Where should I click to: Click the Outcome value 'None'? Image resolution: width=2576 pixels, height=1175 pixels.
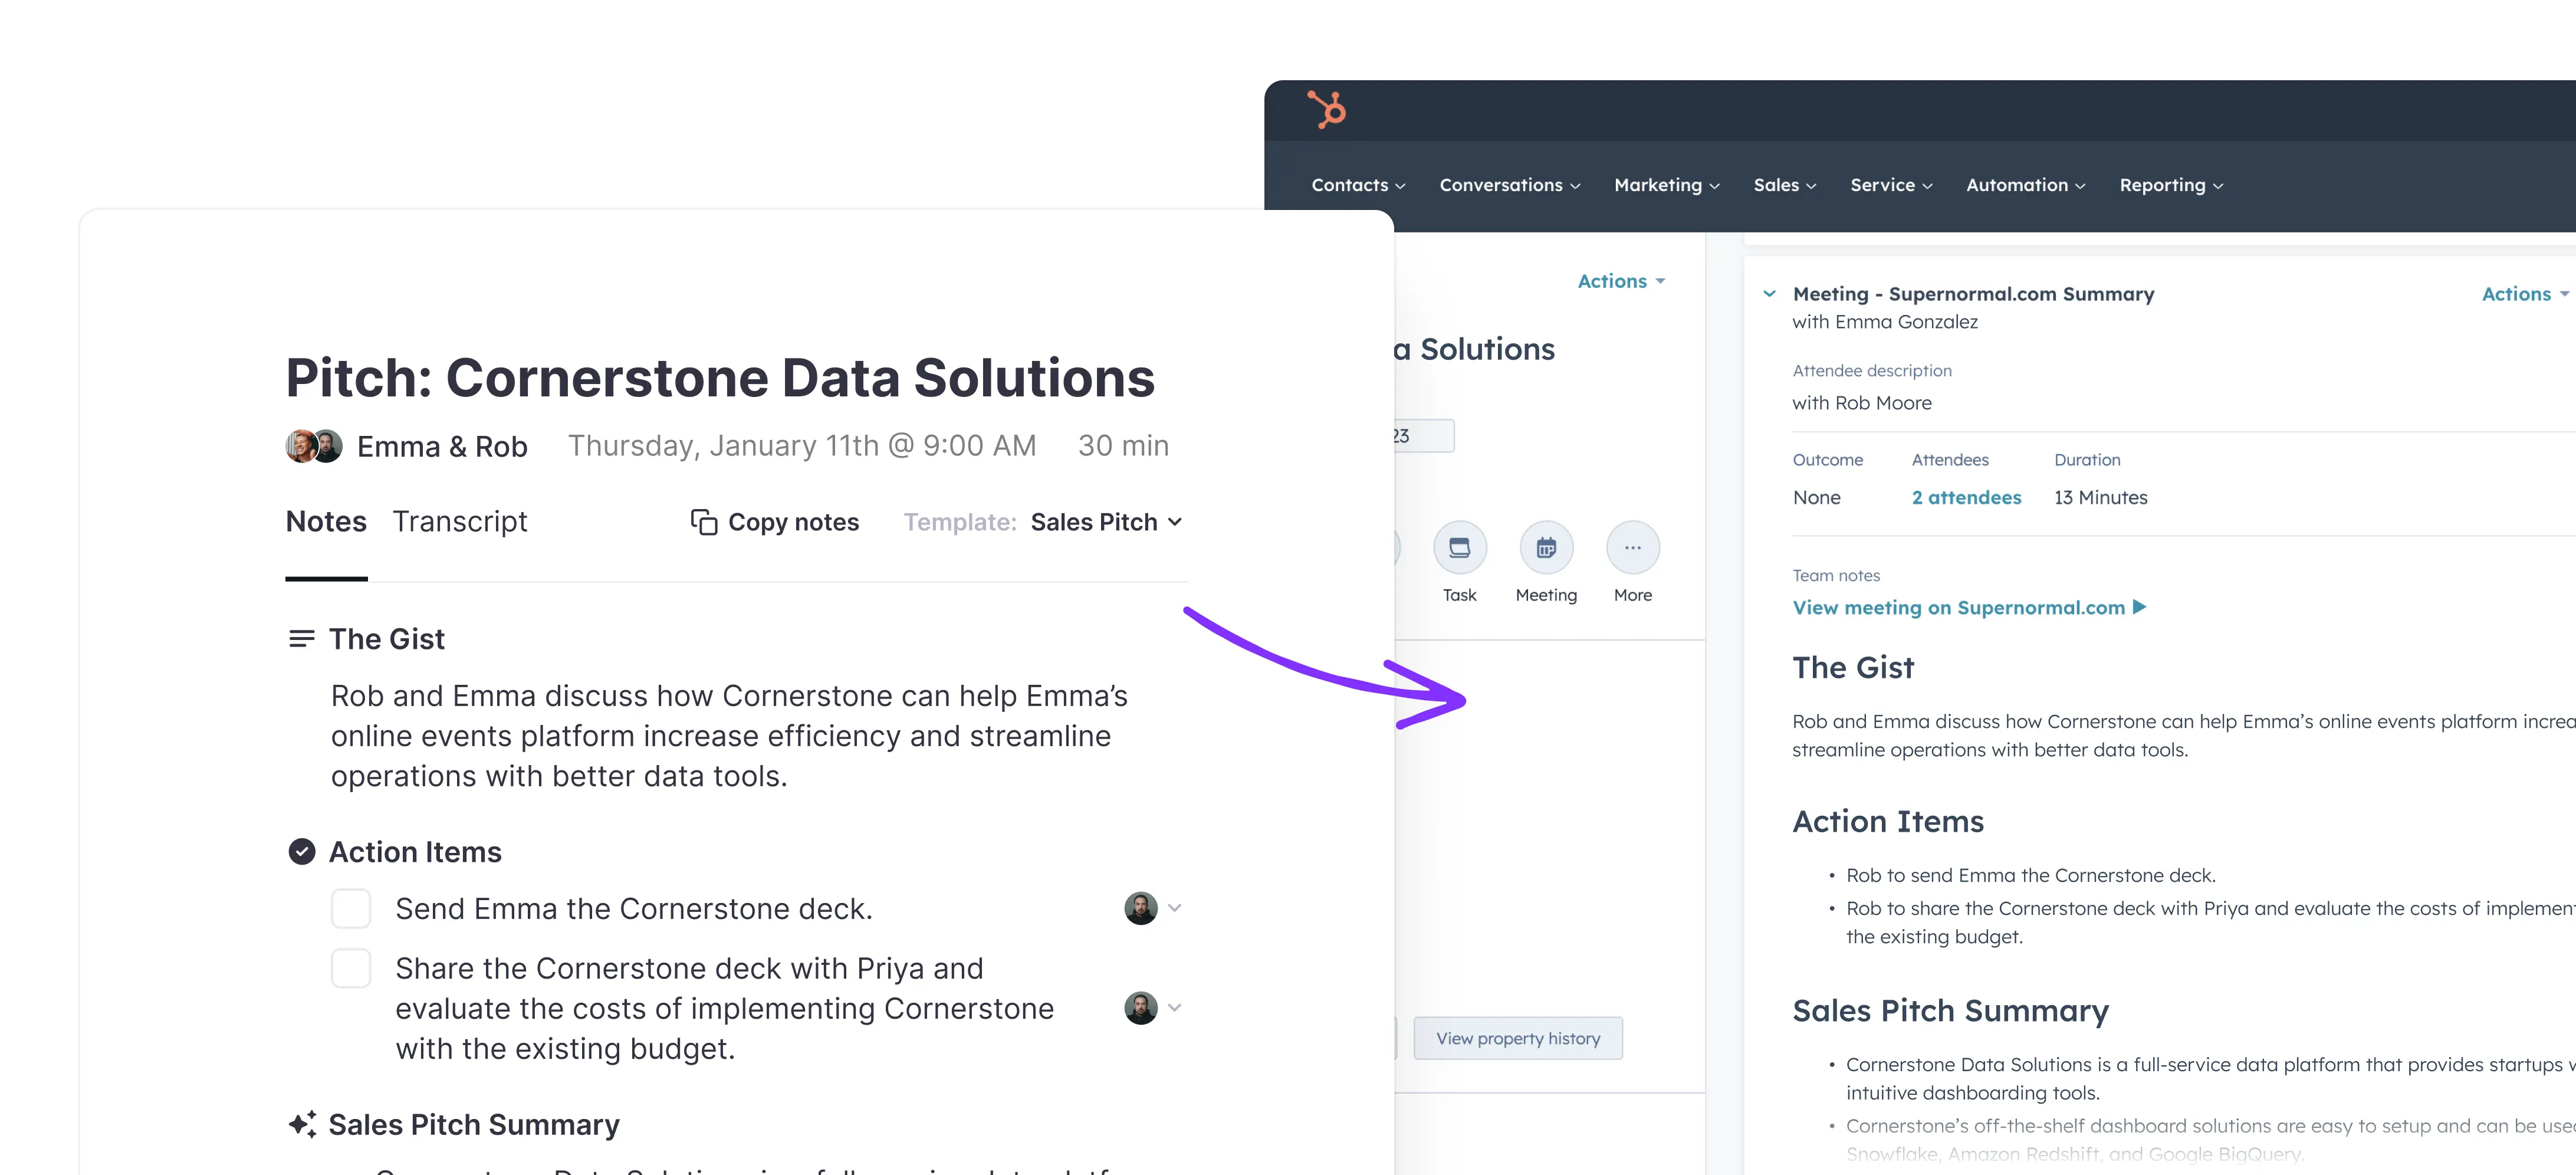tap(1816, 497)
